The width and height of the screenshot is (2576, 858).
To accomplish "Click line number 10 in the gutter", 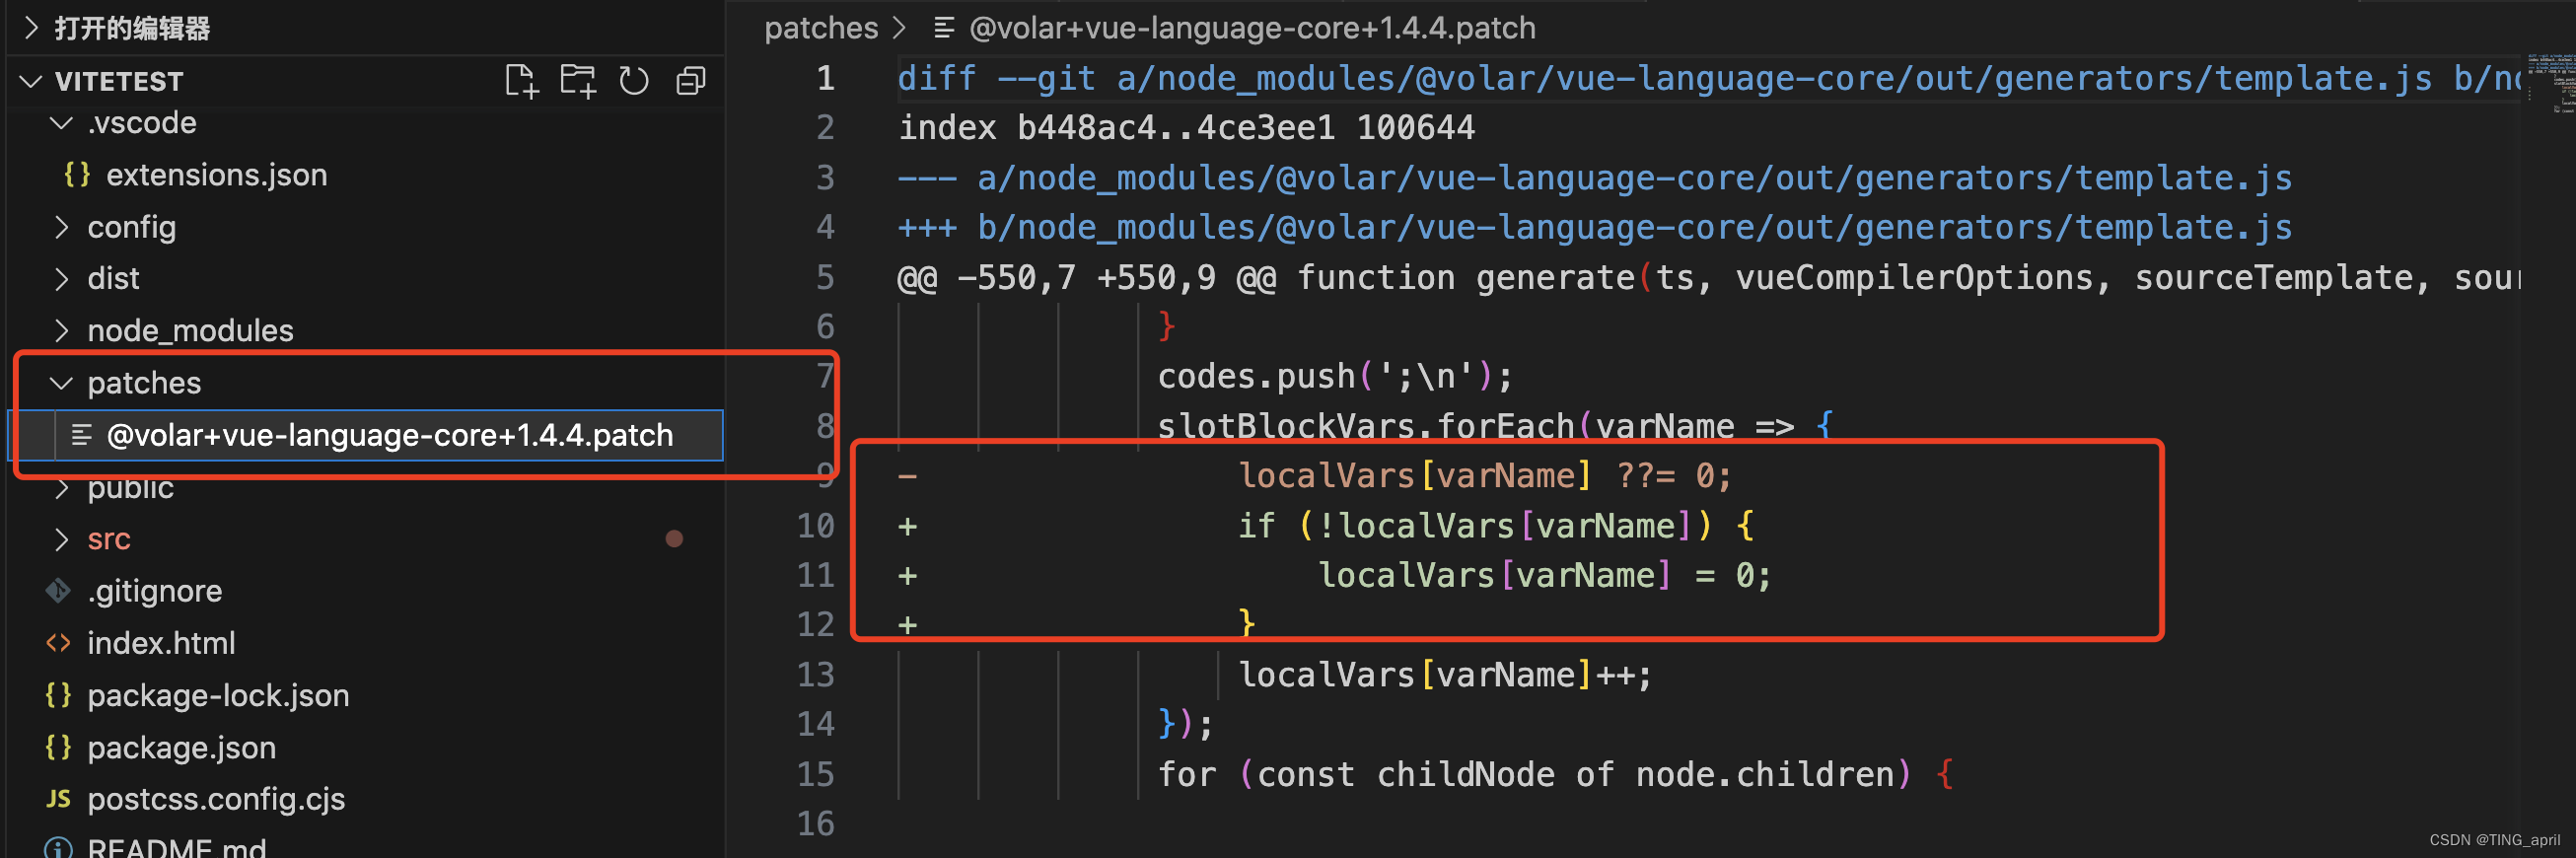I will pos(815,526).
